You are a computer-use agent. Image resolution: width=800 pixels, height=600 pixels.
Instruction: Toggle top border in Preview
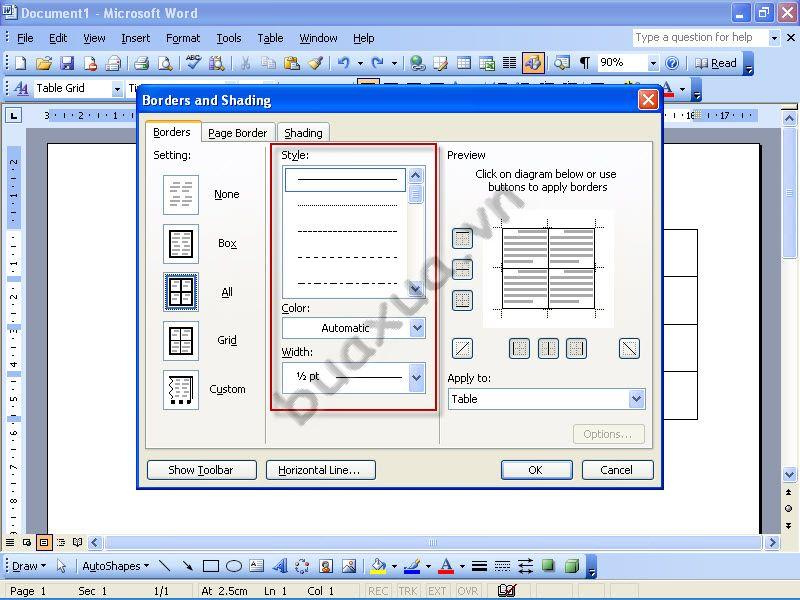462,238
